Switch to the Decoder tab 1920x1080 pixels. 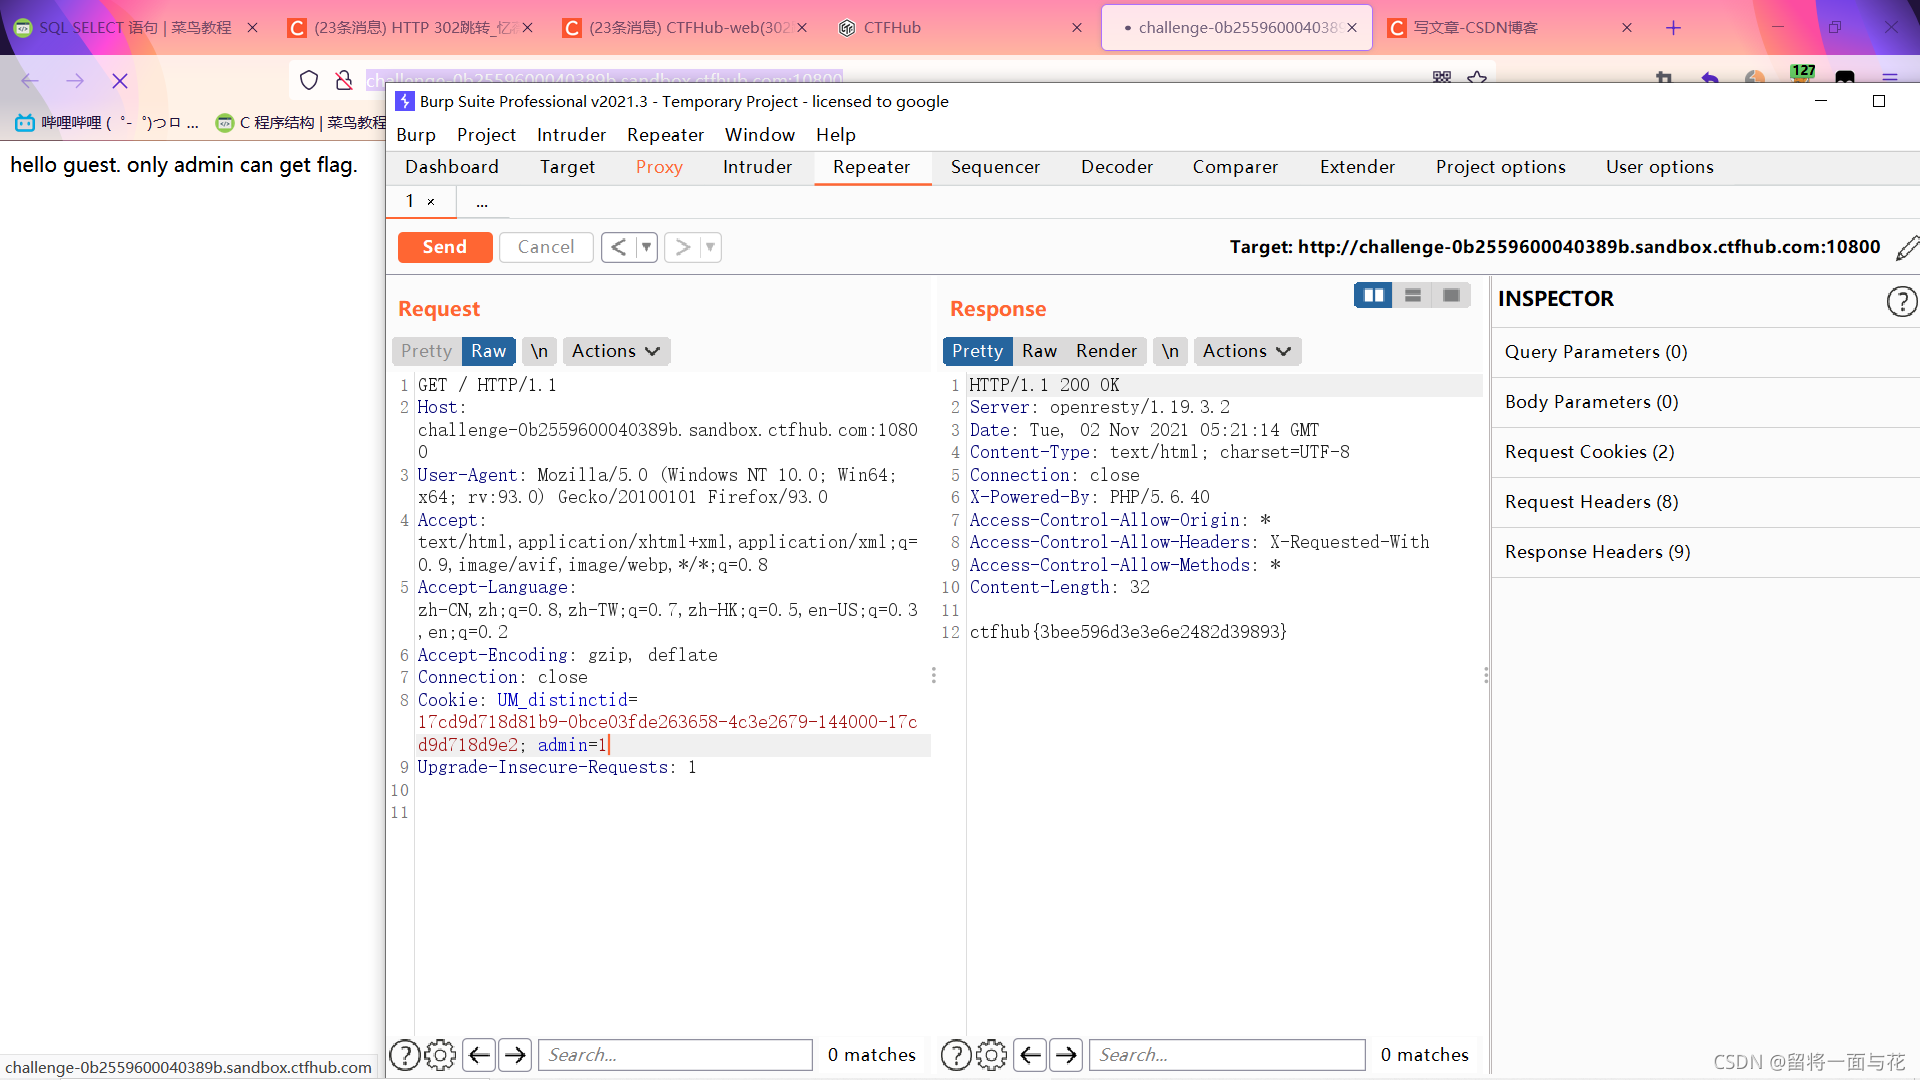1116,167
